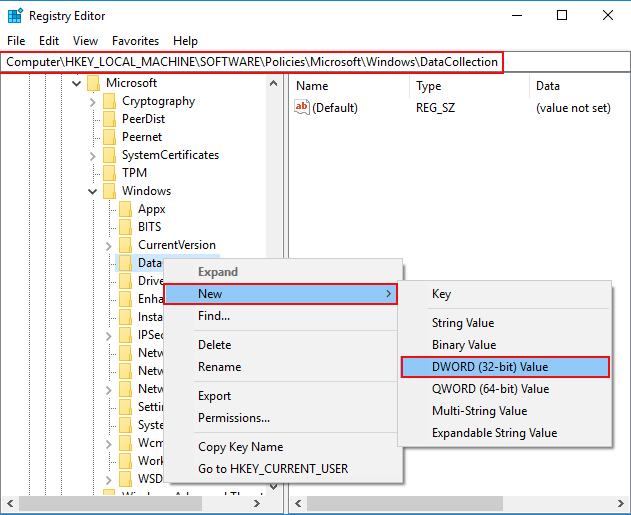Click the SystemCertificates folder icon
The height and width of the screenshot is (515, 631).
(109, 155)
